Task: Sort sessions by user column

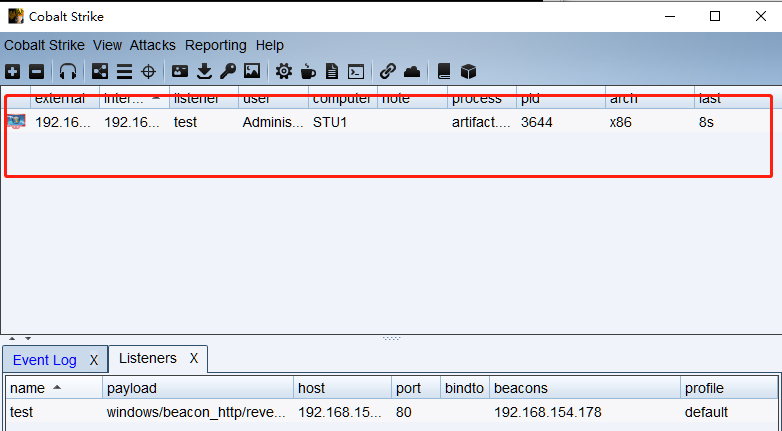Action: (x=273, y=99)
